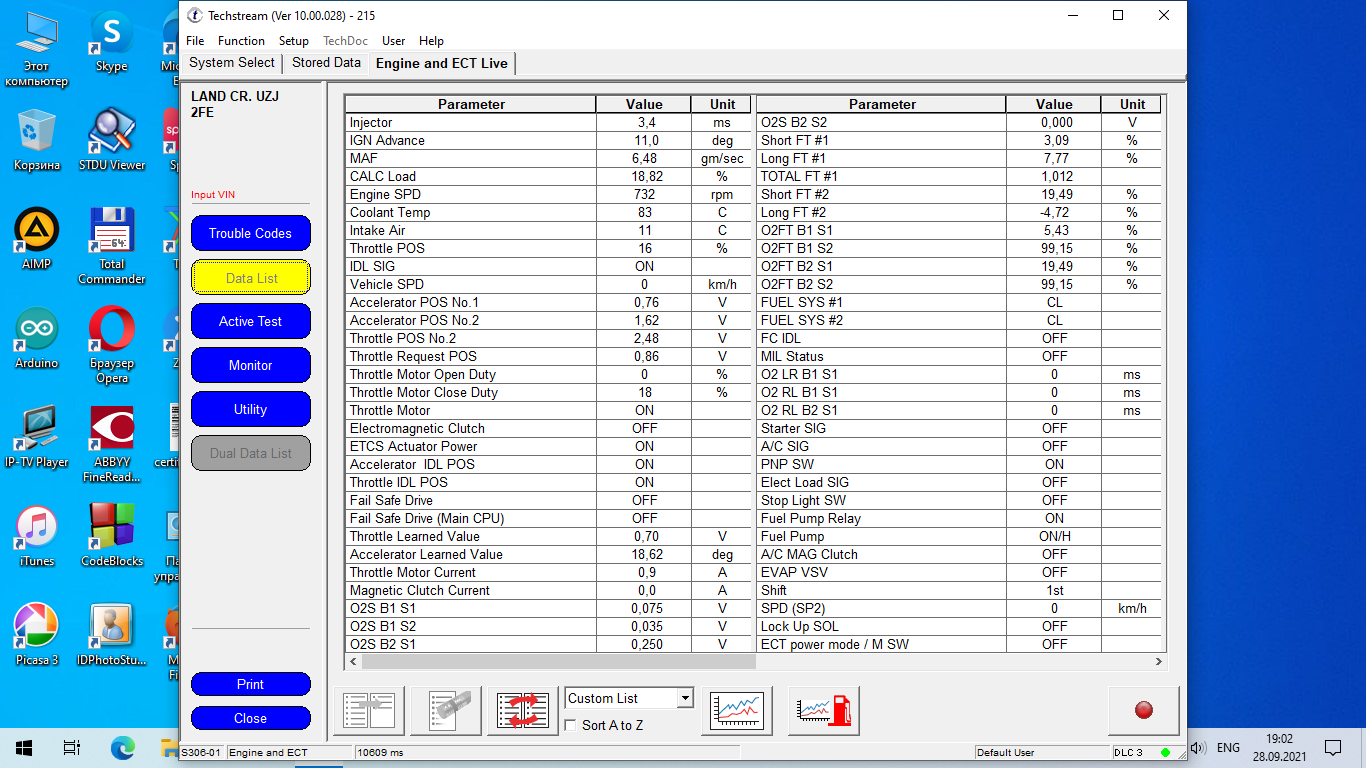The image size is (1366, 768).
Task: Open IP-TV Player desktop shortcut
Action: tap(37, 437)
